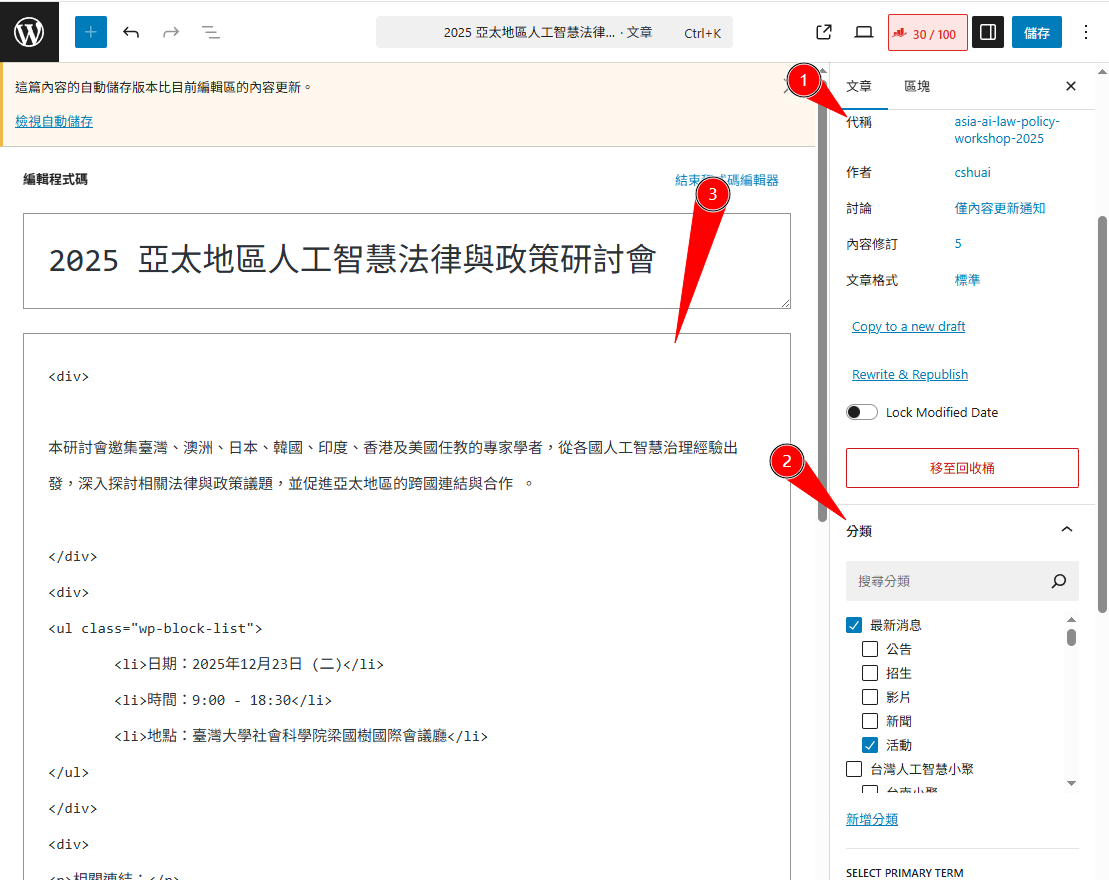Open the SEO score 30/100 indicator

pos(927,33)
